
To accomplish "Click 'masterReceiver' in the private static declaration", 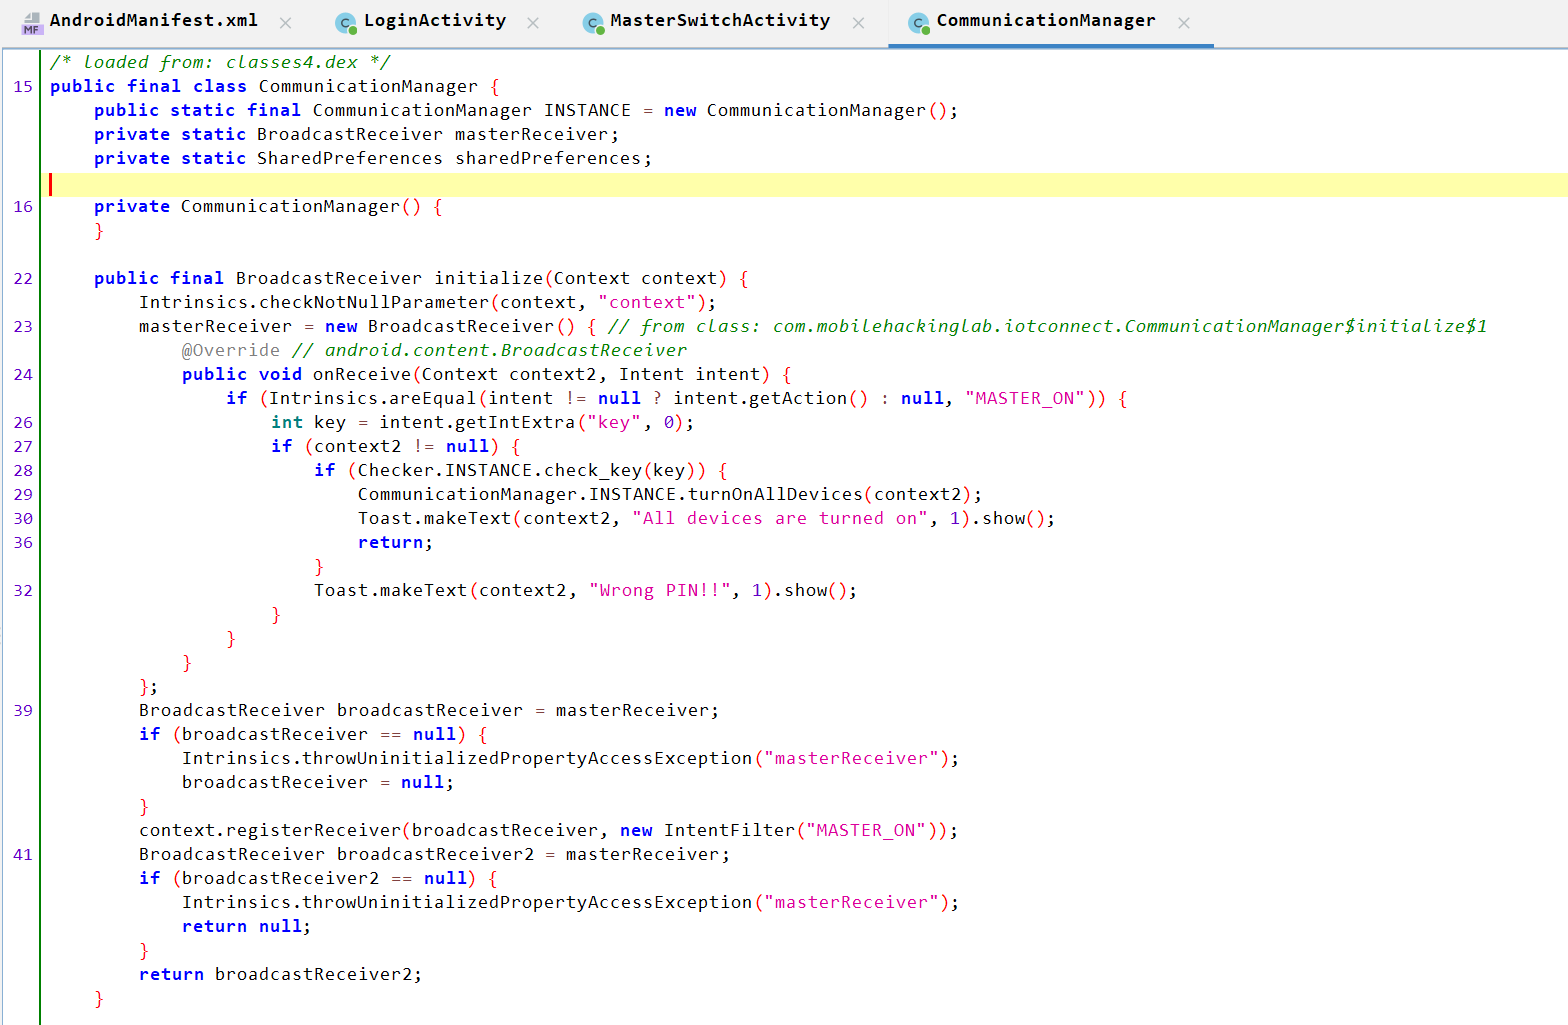I will click(x=531, y=134).
